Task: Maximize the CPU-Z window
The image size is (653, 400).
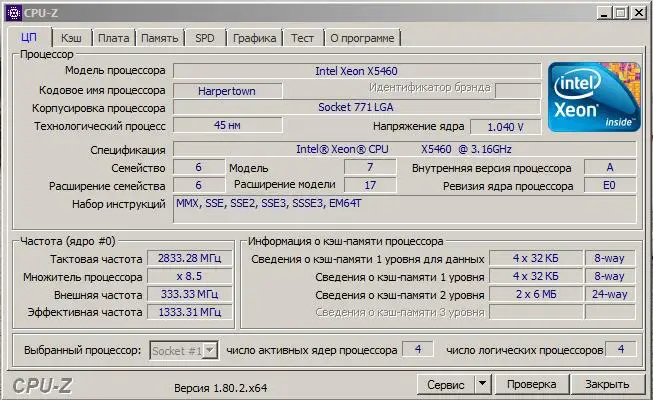Action: coord(621,13)
